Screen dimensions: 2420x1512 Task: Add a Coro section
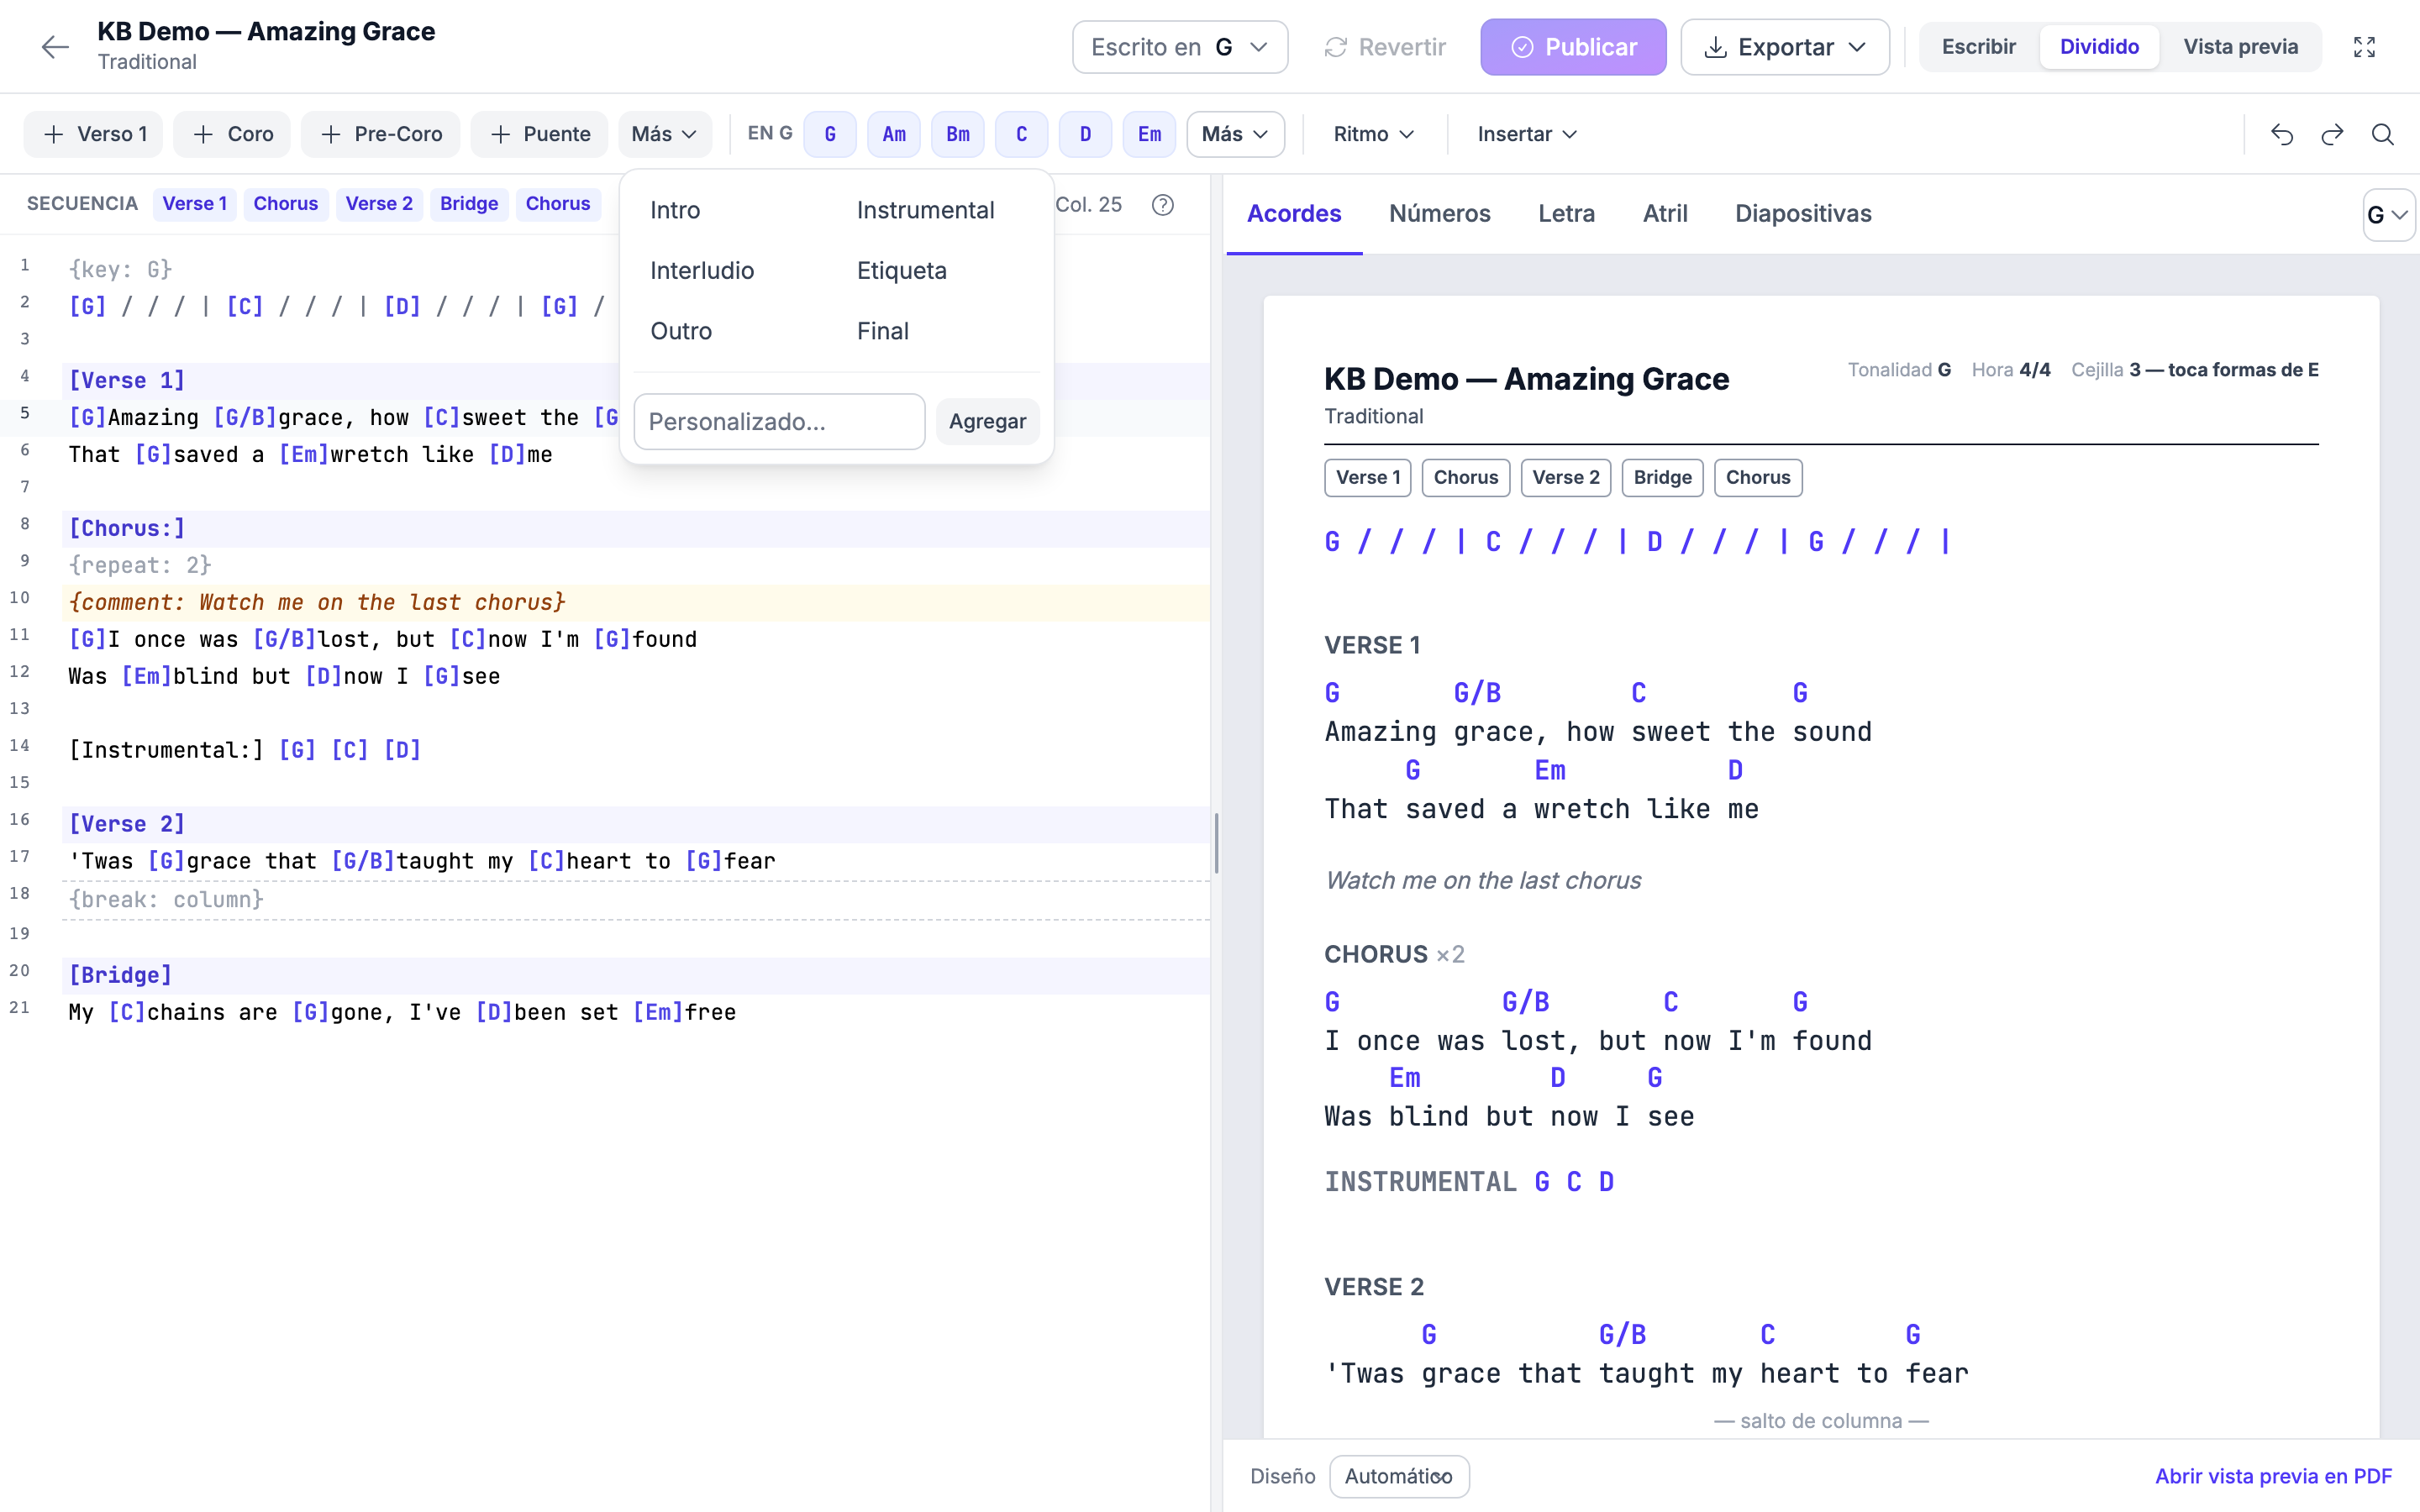(x=232, y=134)
